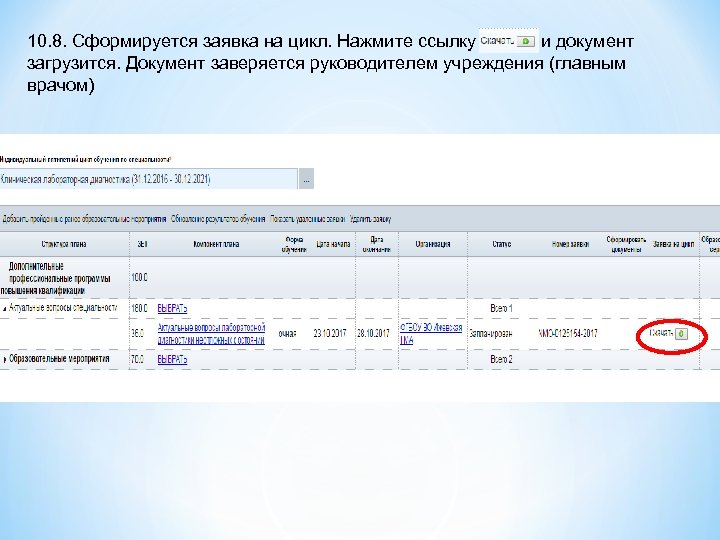Click the 'Номер заявки' column header
Screen dimensions: 720x540
[570, 244]
